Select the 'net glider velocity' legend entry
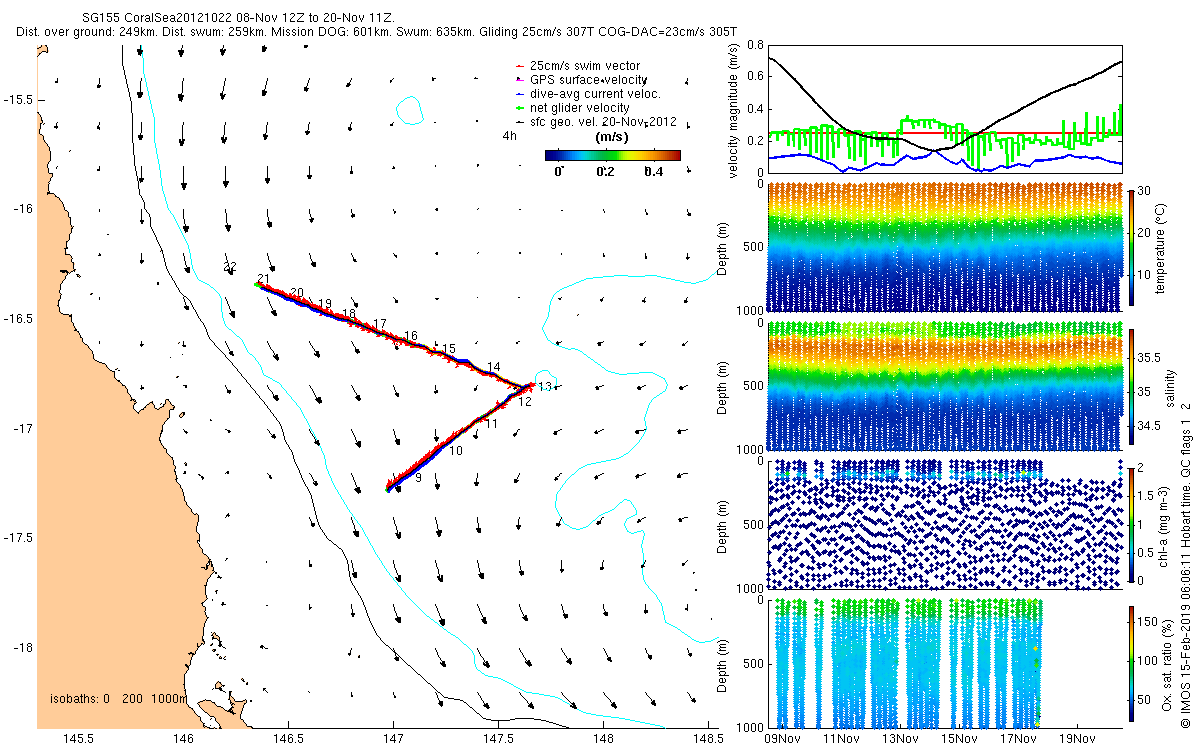1200x750 pixels. (x=571, y=108)
